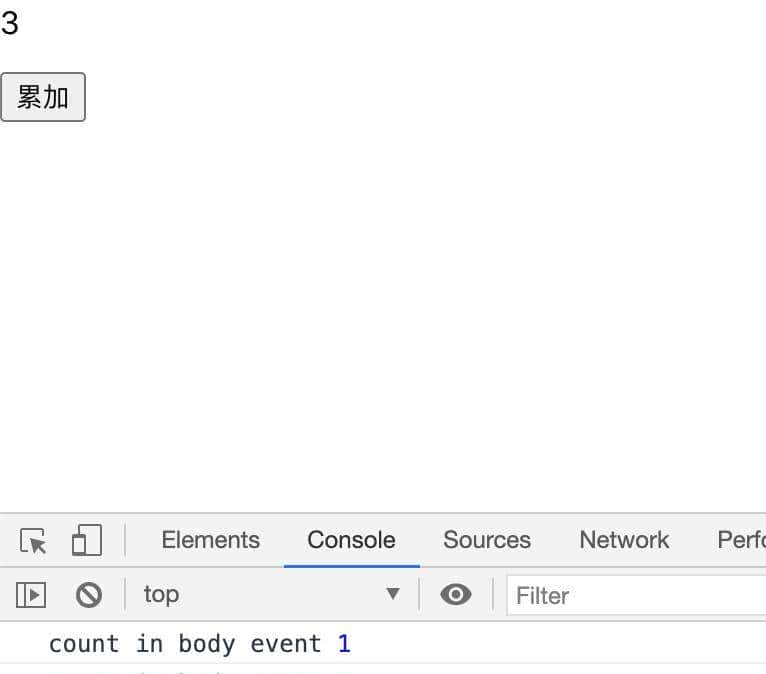
Task: Go to the Network tab
Action: (x=624, y=540)
